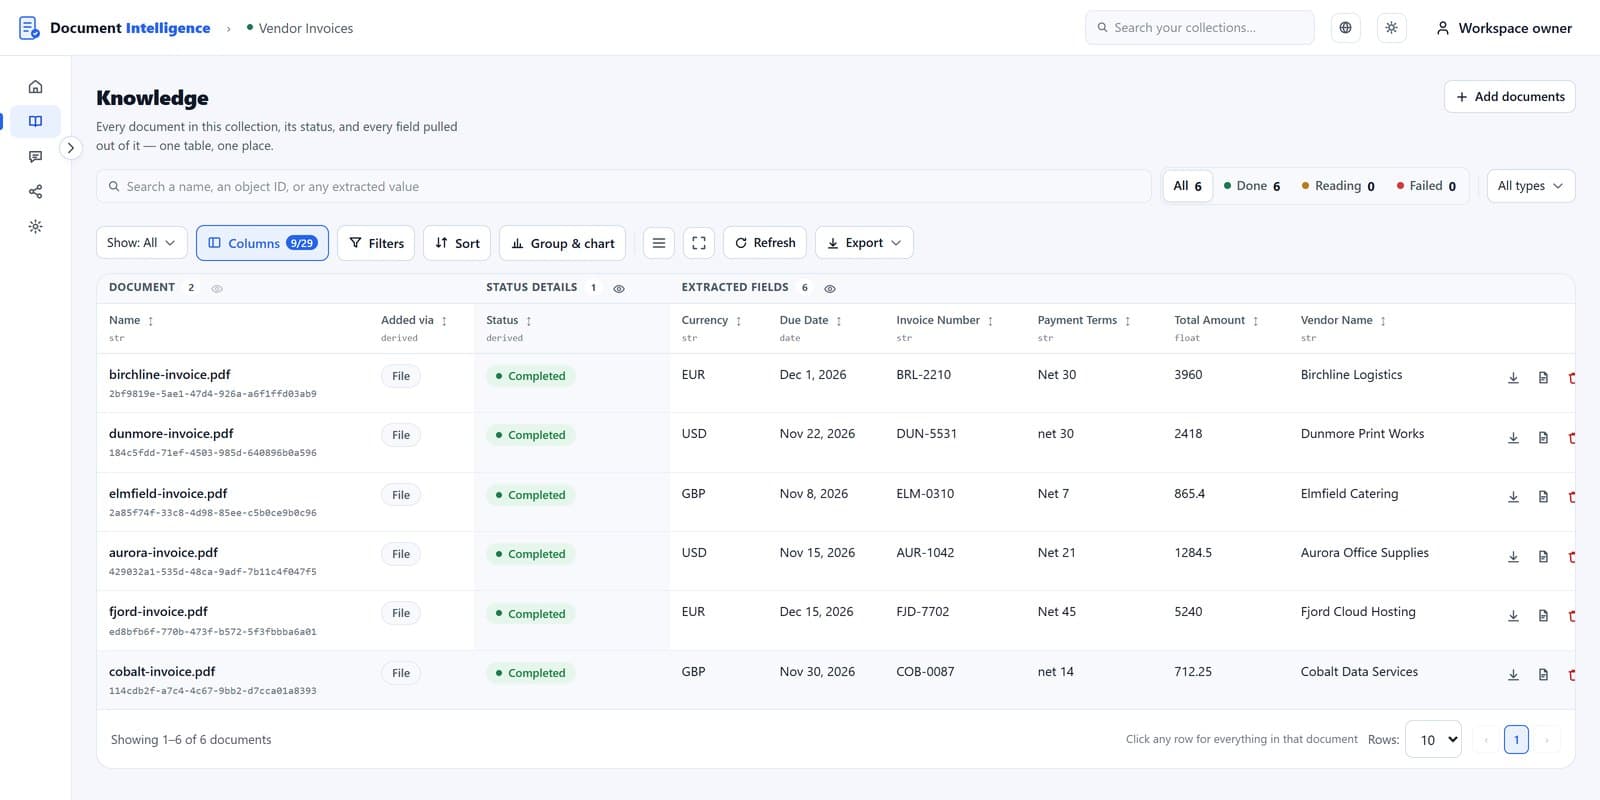Focus the Search your collections field
1600x800 pixels.
tap(1199, 28)
